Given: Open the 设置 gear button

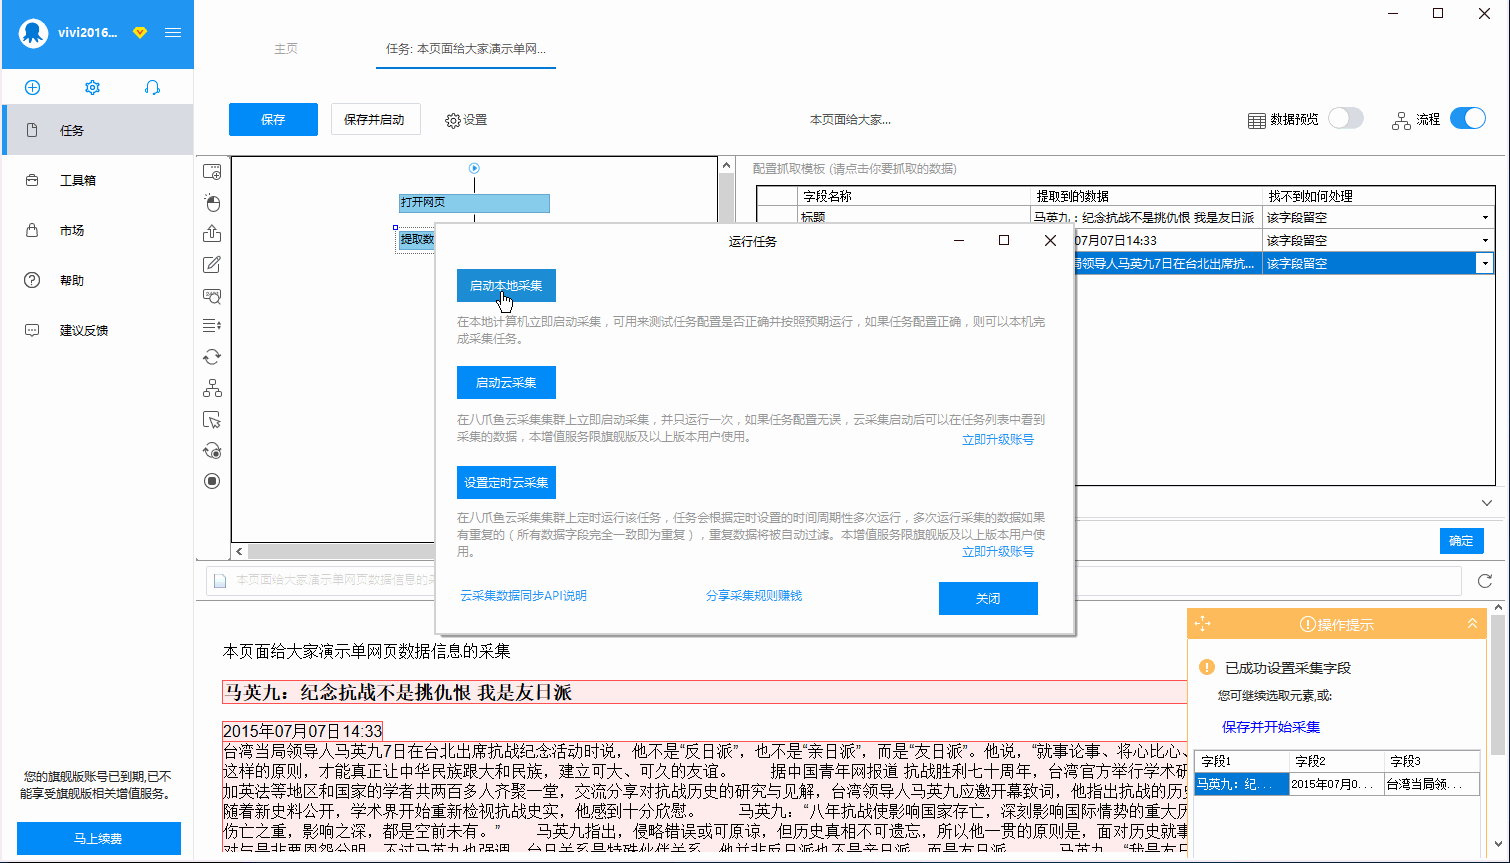Looking at the screenshot, I should [x=466, y=120].
